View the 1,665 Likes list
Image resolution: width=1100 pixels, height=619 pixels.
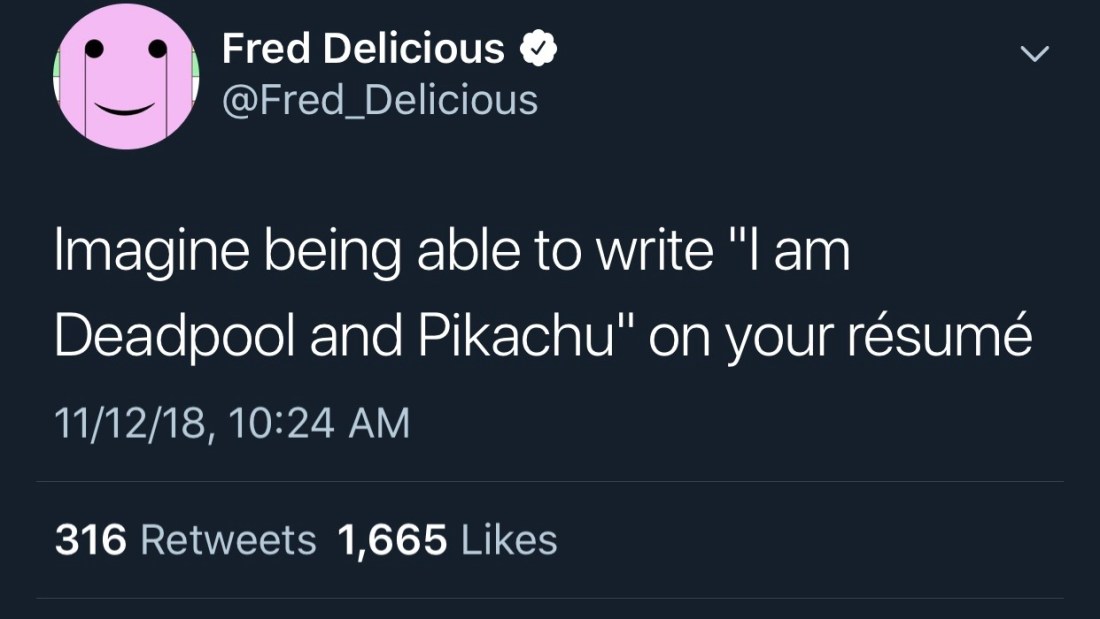[x=447, y=541]
